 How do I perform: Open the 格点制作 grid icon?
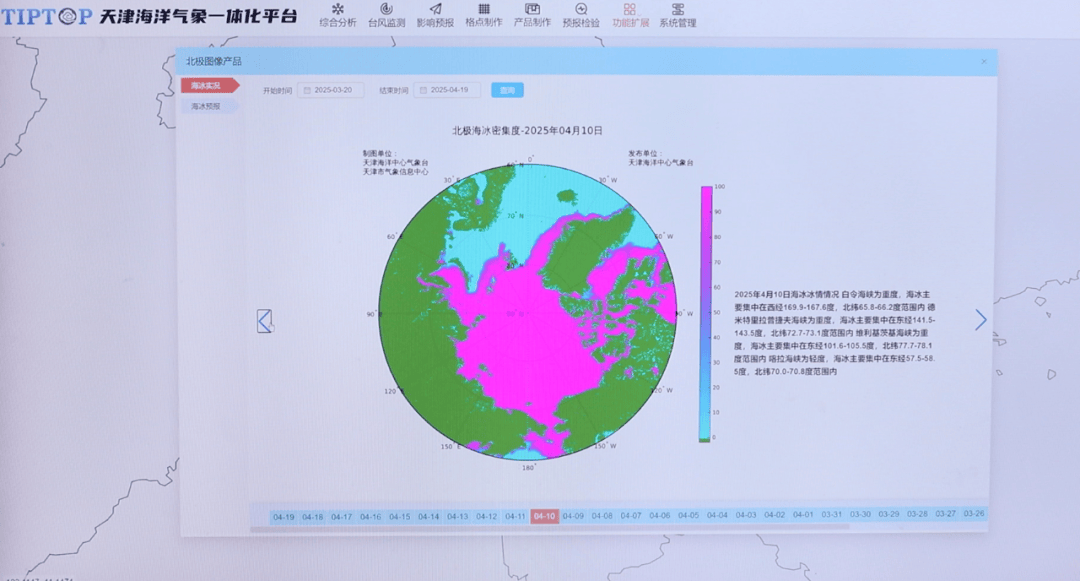coord(484,9)
